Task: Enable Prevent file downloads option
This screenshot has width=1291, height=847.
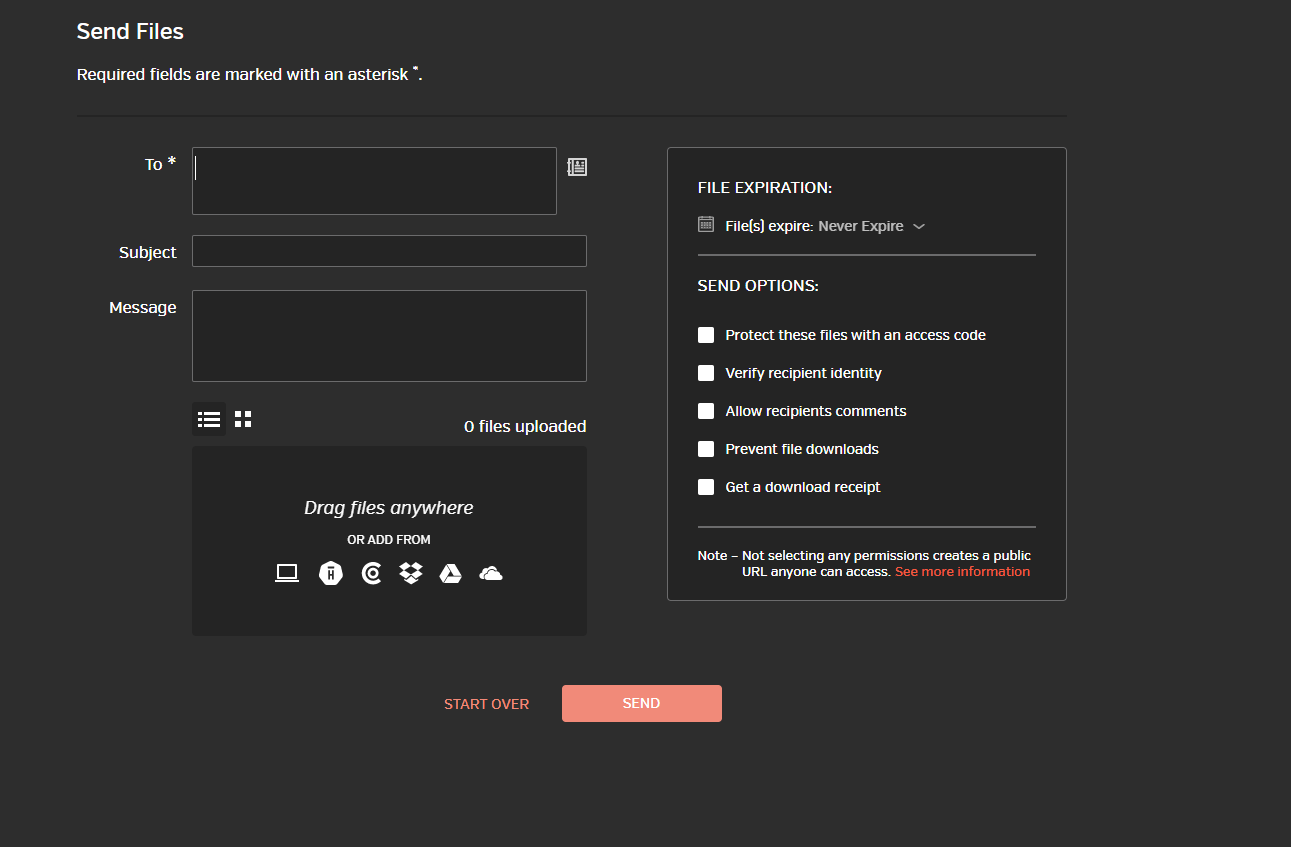Action: (706, 449)
